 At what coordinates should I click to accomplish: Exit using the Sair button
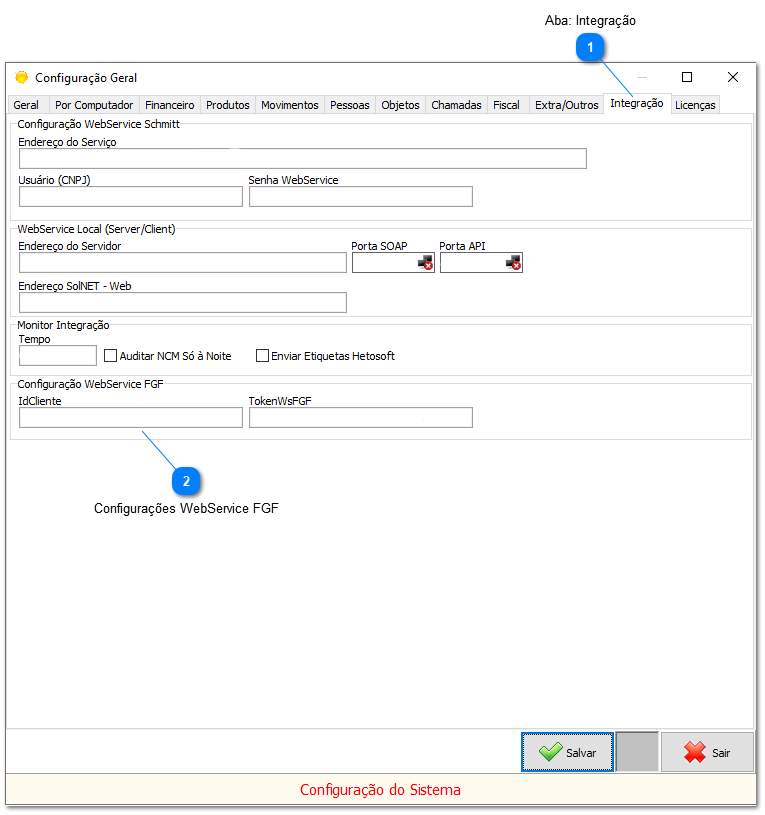point(707,752)
